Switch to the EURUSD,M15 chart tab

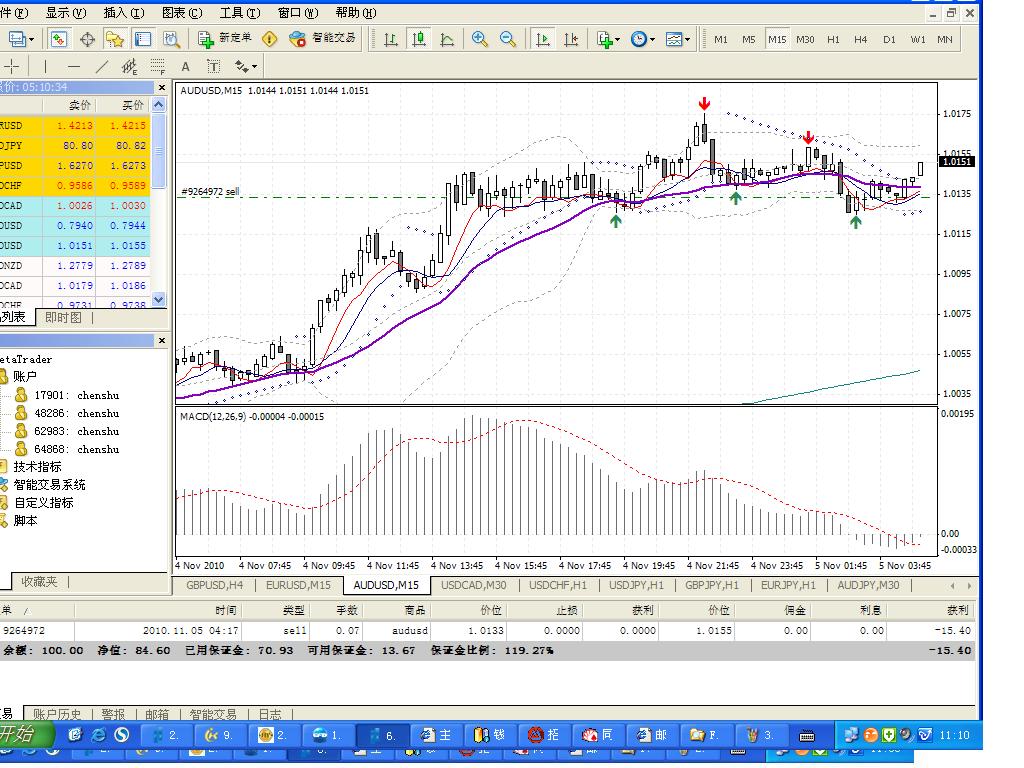click(x=298, y=585)
